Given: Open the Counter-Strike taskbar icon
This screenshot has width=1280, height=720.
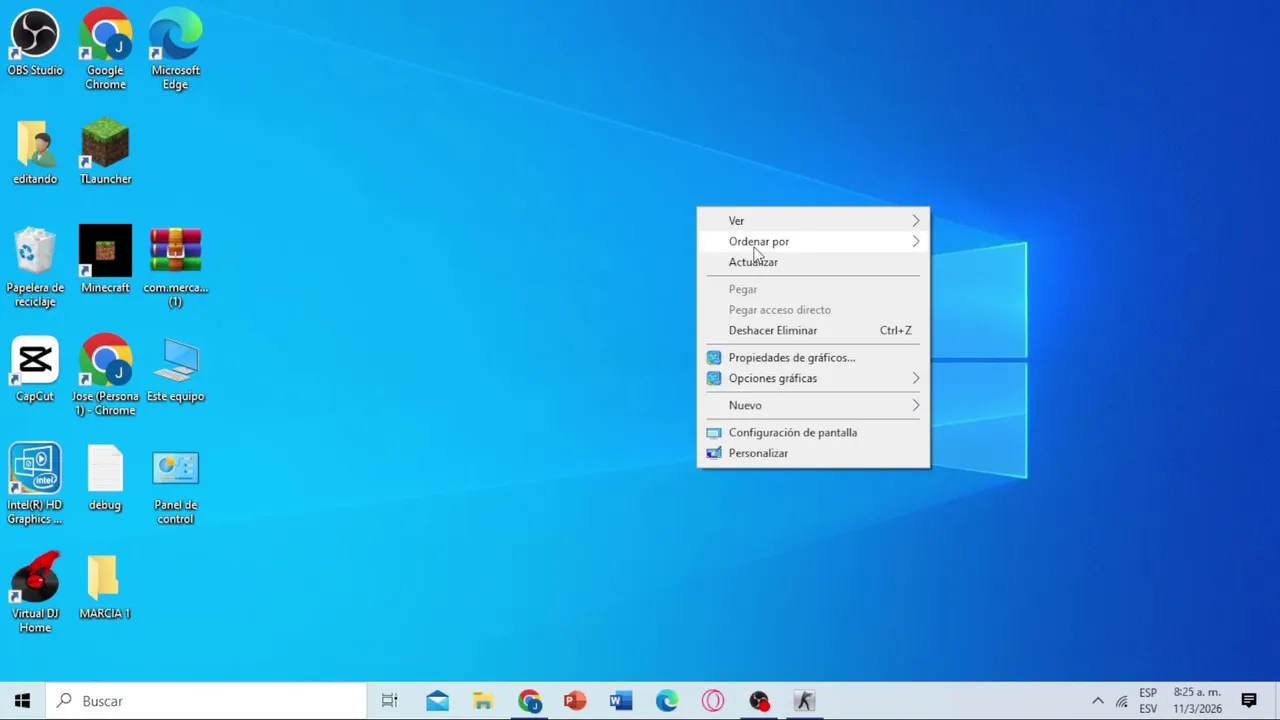Looking at the screenshot, I should click(x=805, y=701).
